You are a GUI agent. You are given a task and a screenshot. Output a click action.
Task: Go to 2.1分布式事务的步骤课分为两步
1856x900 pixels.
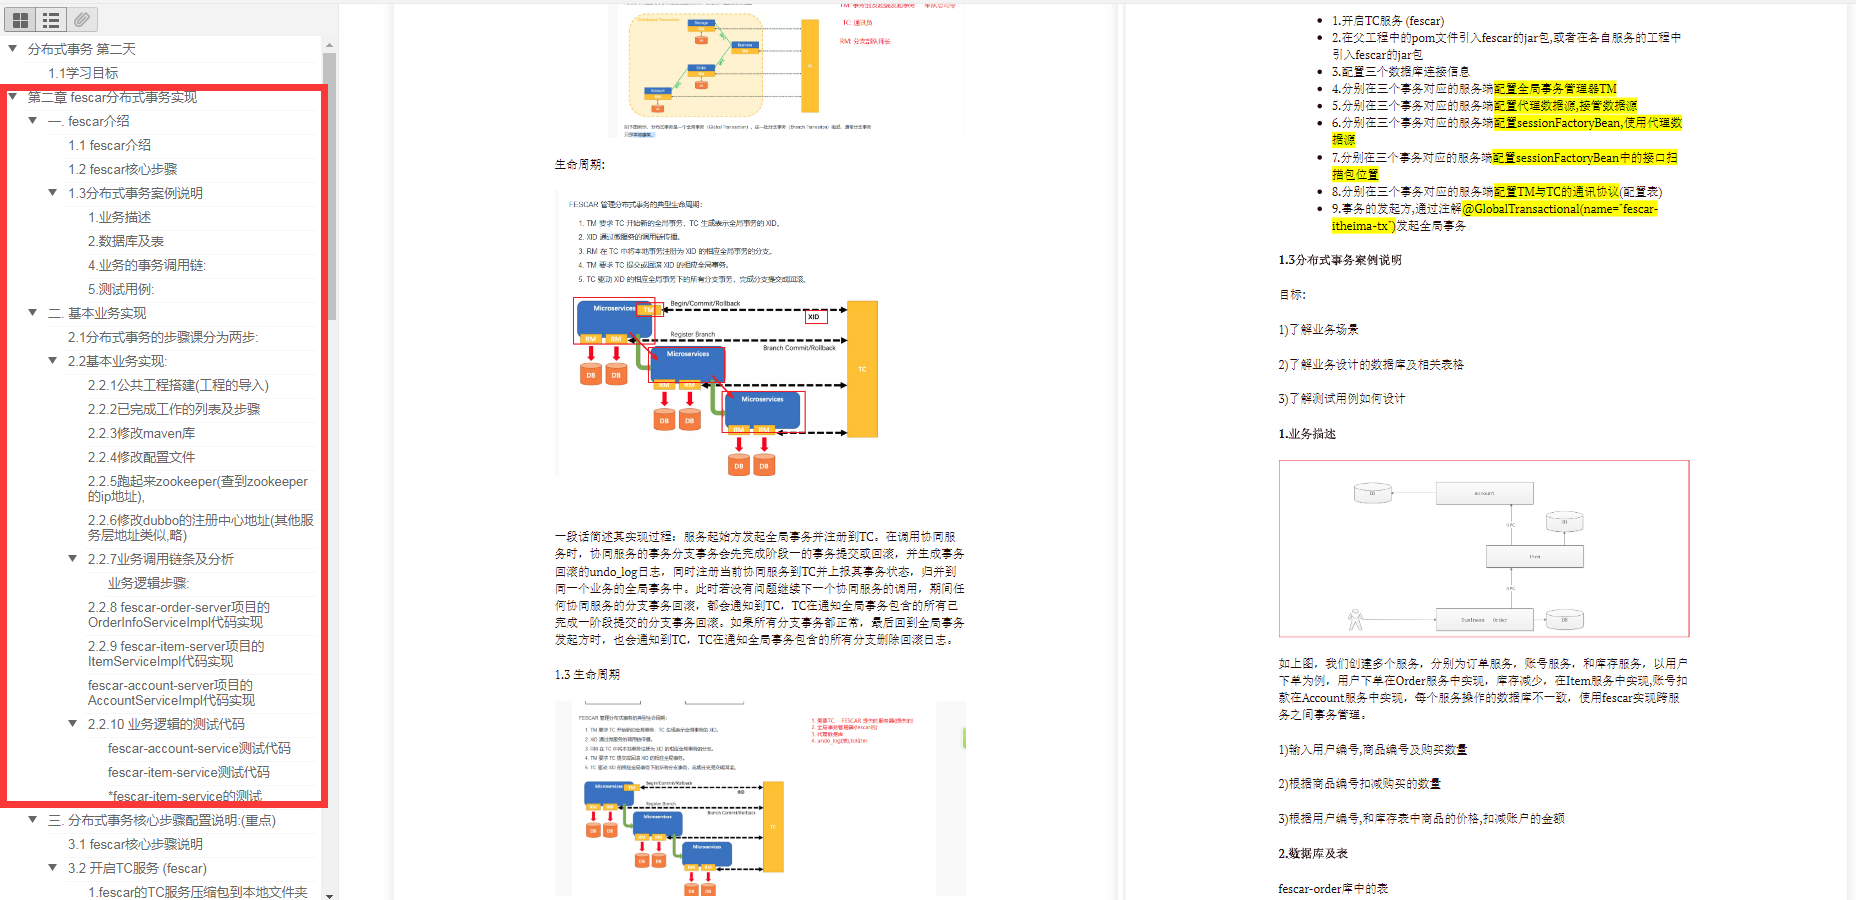(162, 337)
